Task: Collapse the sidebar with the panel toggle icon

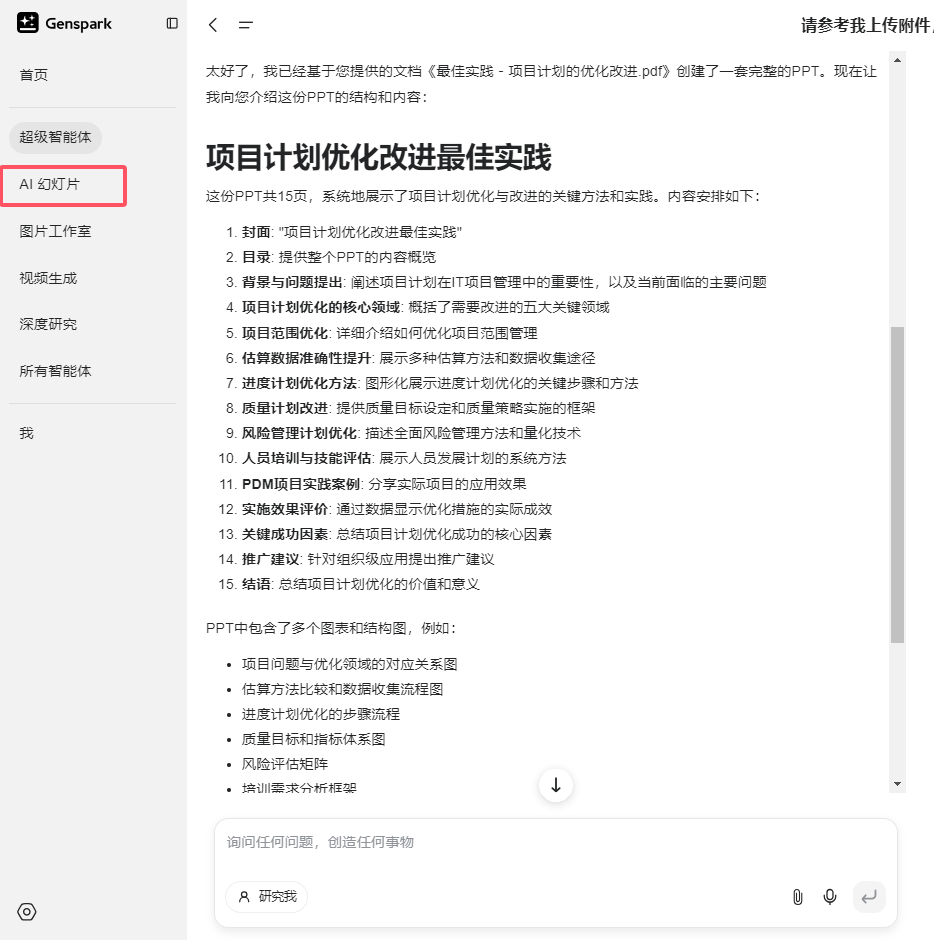Action: click(x=170, y=23)
